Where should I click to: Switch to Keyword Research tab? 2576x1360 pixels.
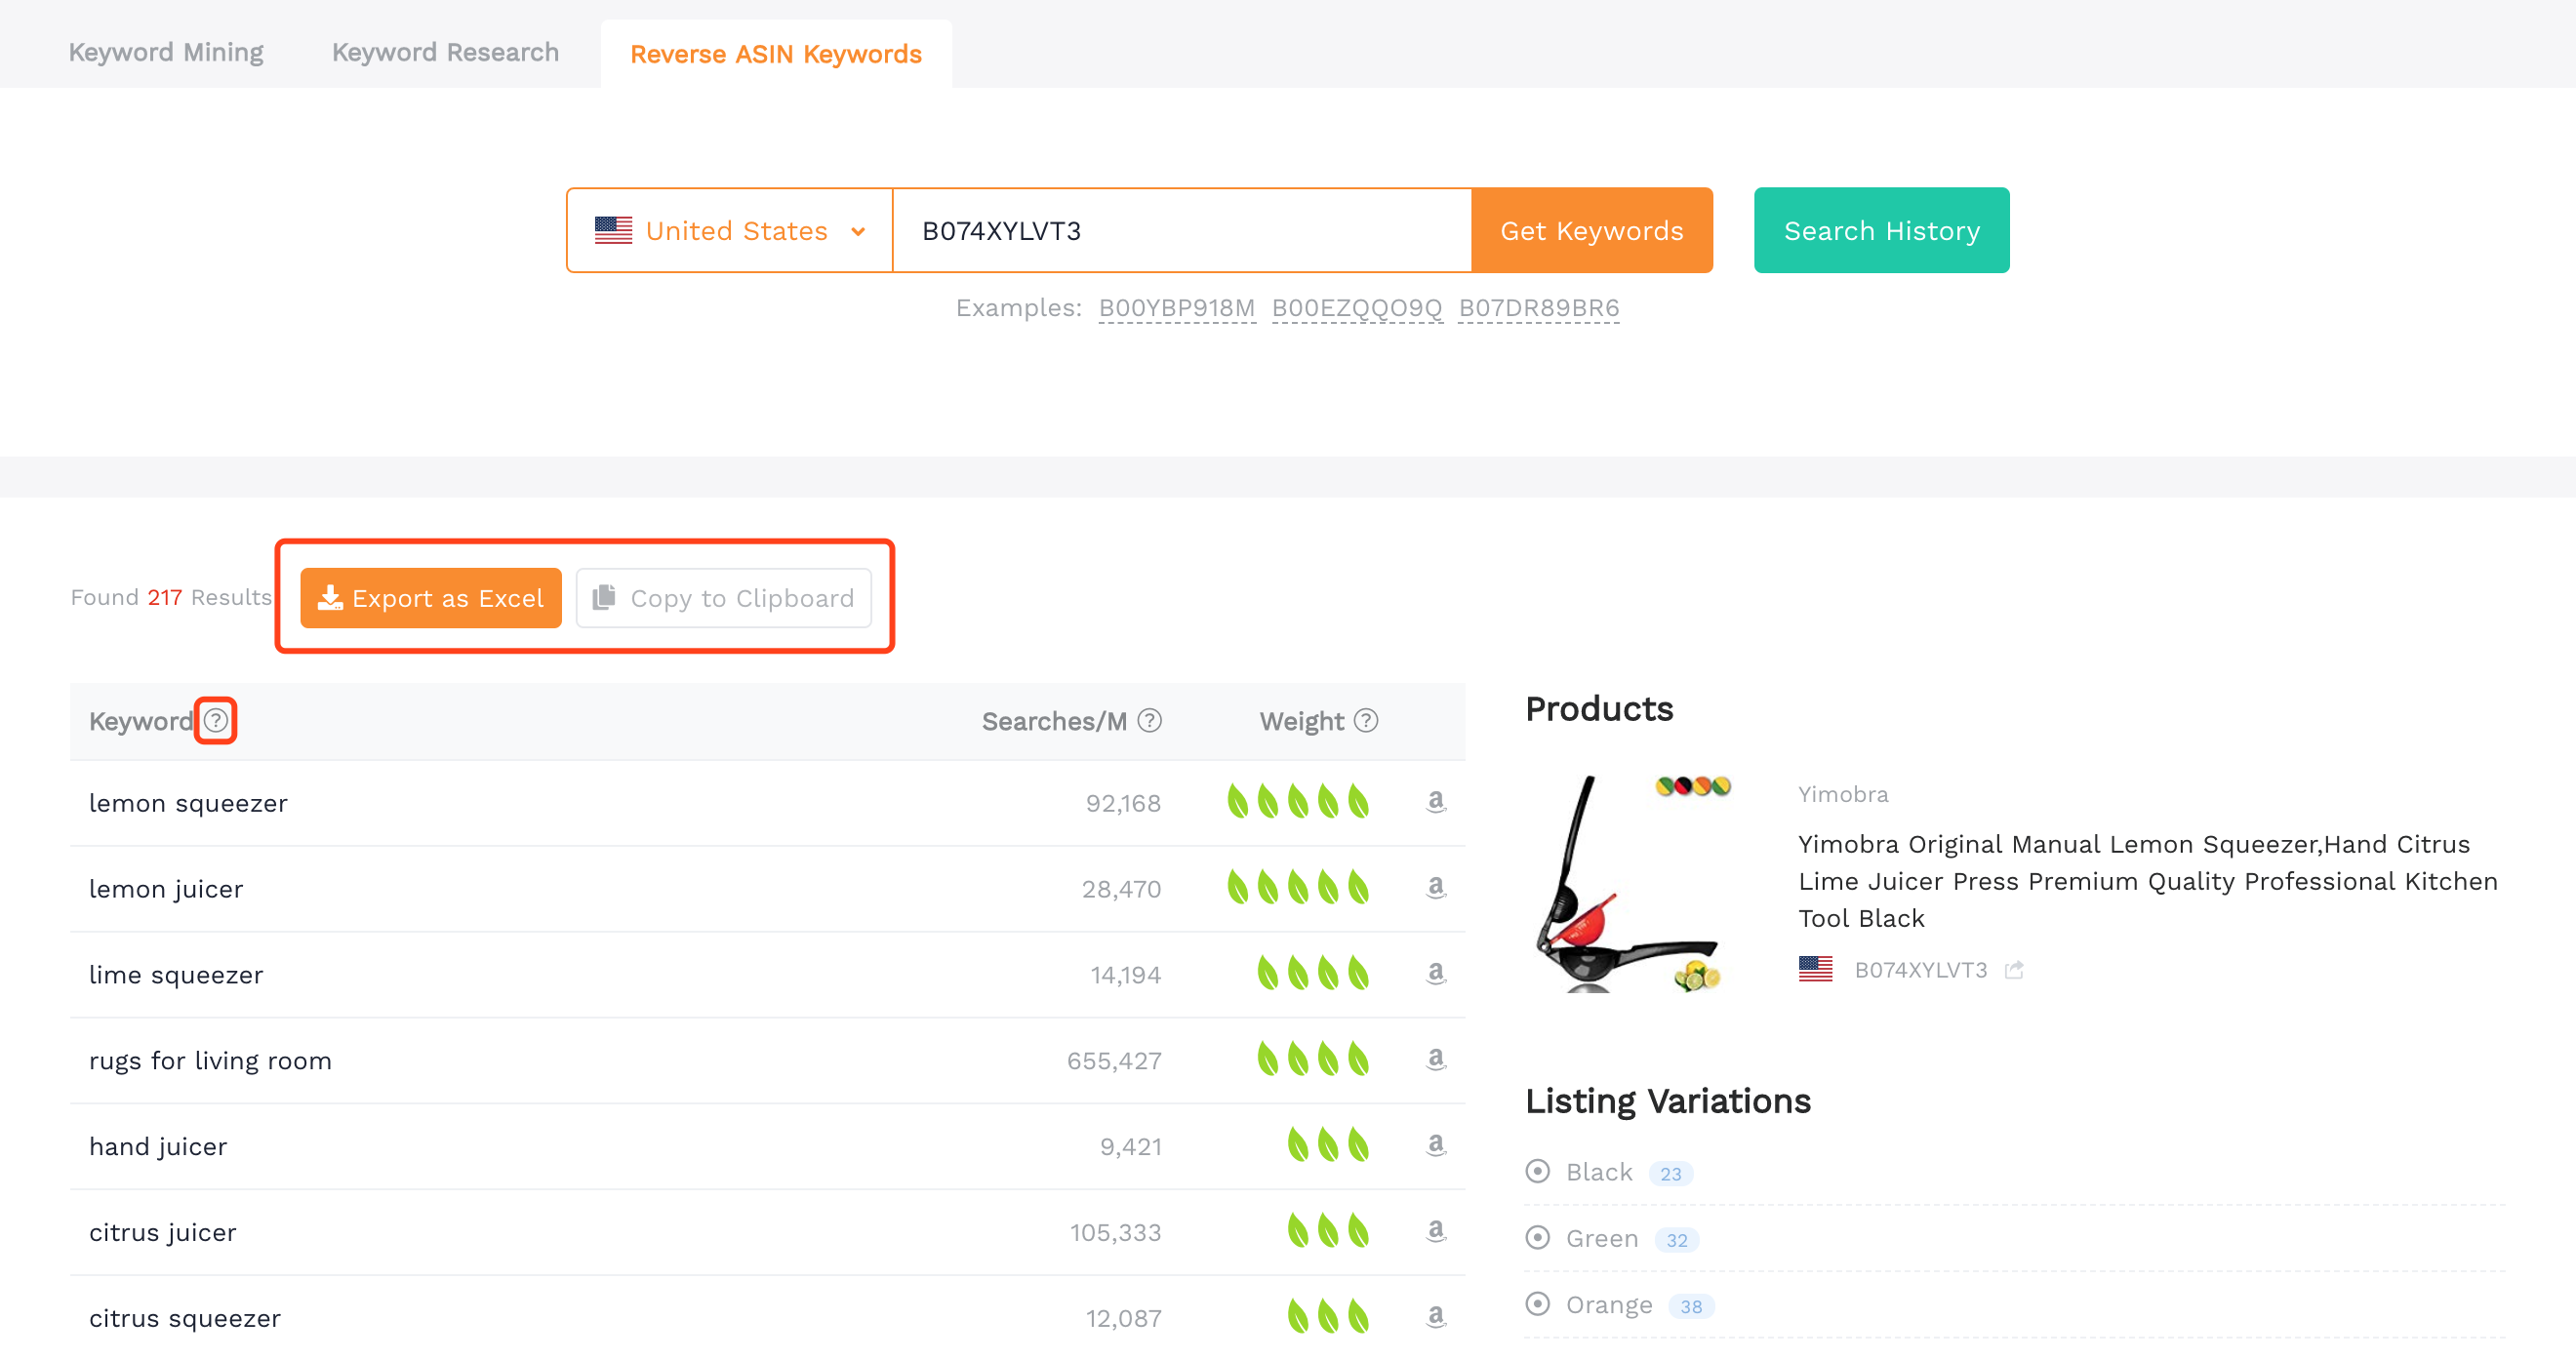[x=445, y=53]
